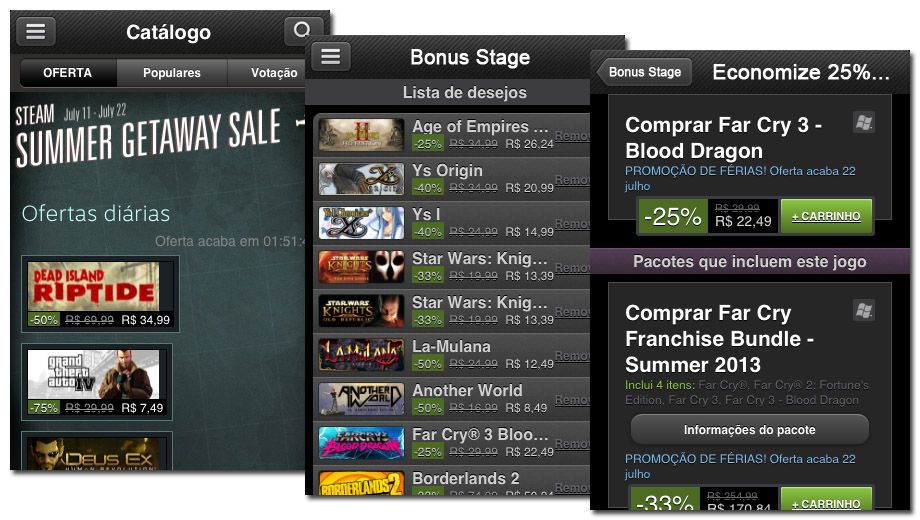This screenshot has height=520, width=920.
Task: Open Grand Theft Auto IV offer thumbnail
Action: (94, 374)
